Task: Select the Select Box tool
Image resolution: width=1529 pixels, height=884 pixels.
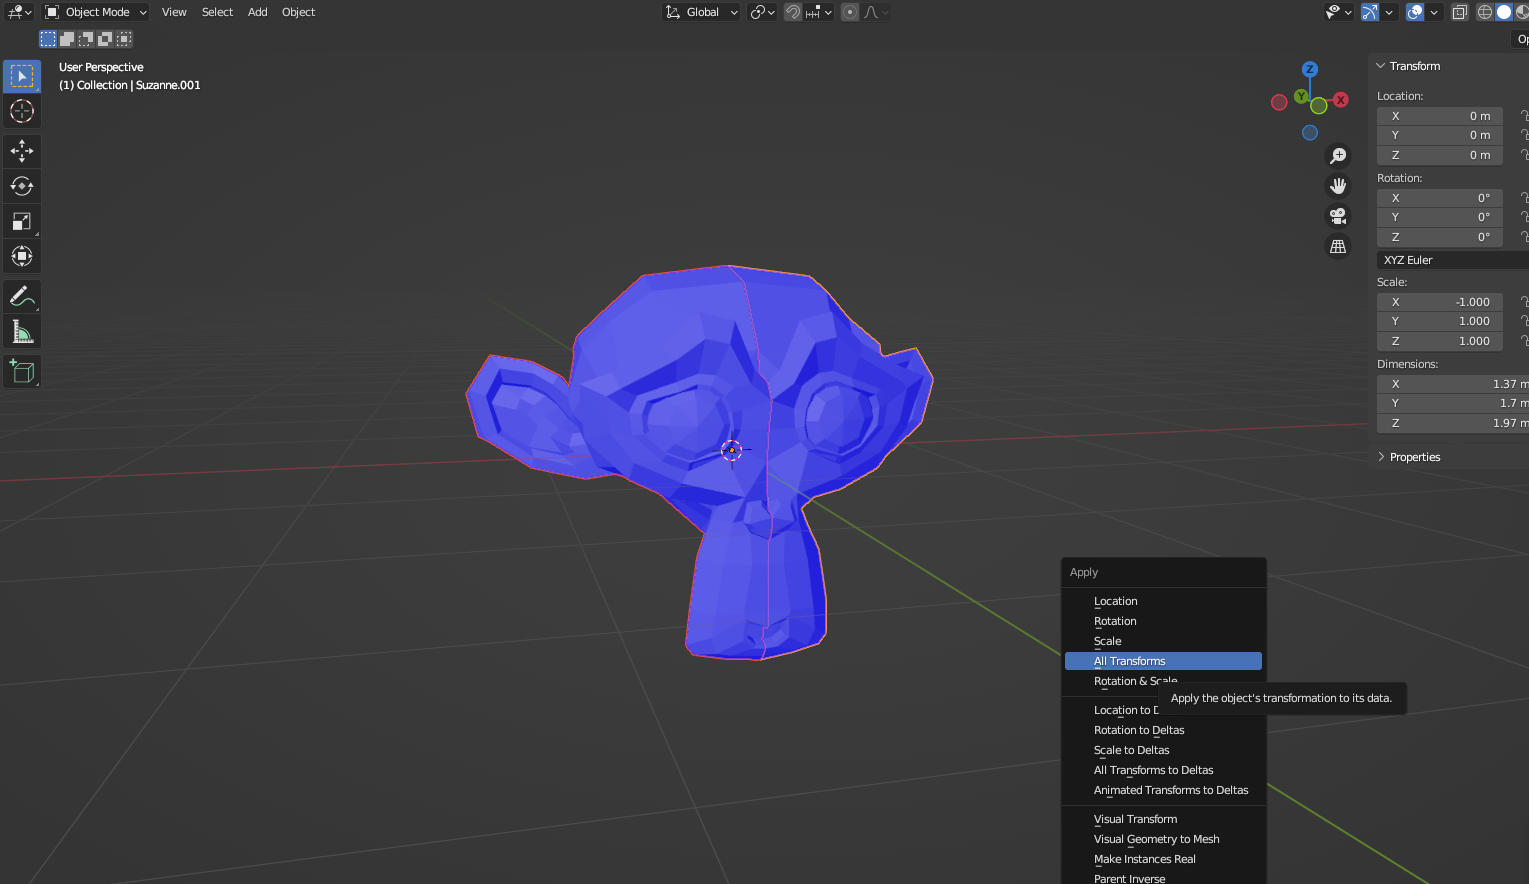Action: tap(22, 76)
